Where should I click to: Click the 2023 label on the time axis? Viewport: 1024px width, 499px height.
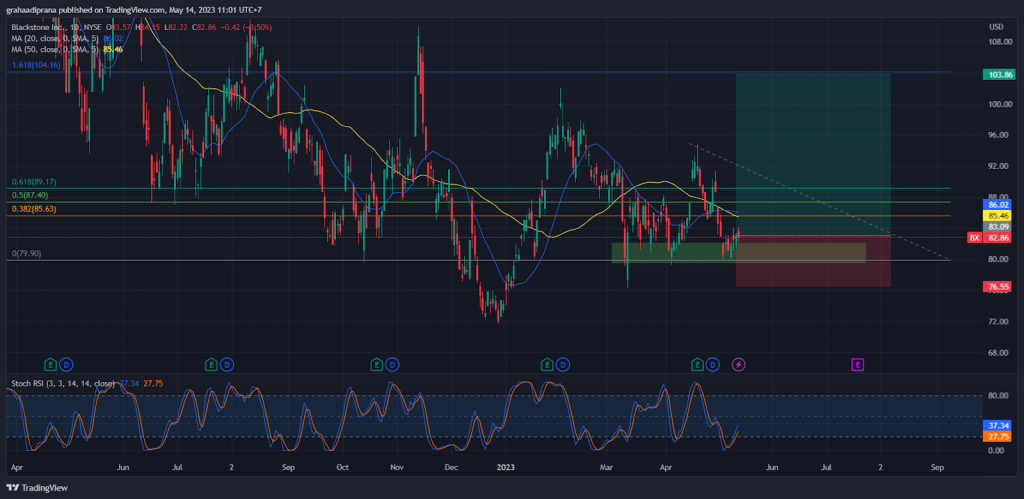pos(505,468)
